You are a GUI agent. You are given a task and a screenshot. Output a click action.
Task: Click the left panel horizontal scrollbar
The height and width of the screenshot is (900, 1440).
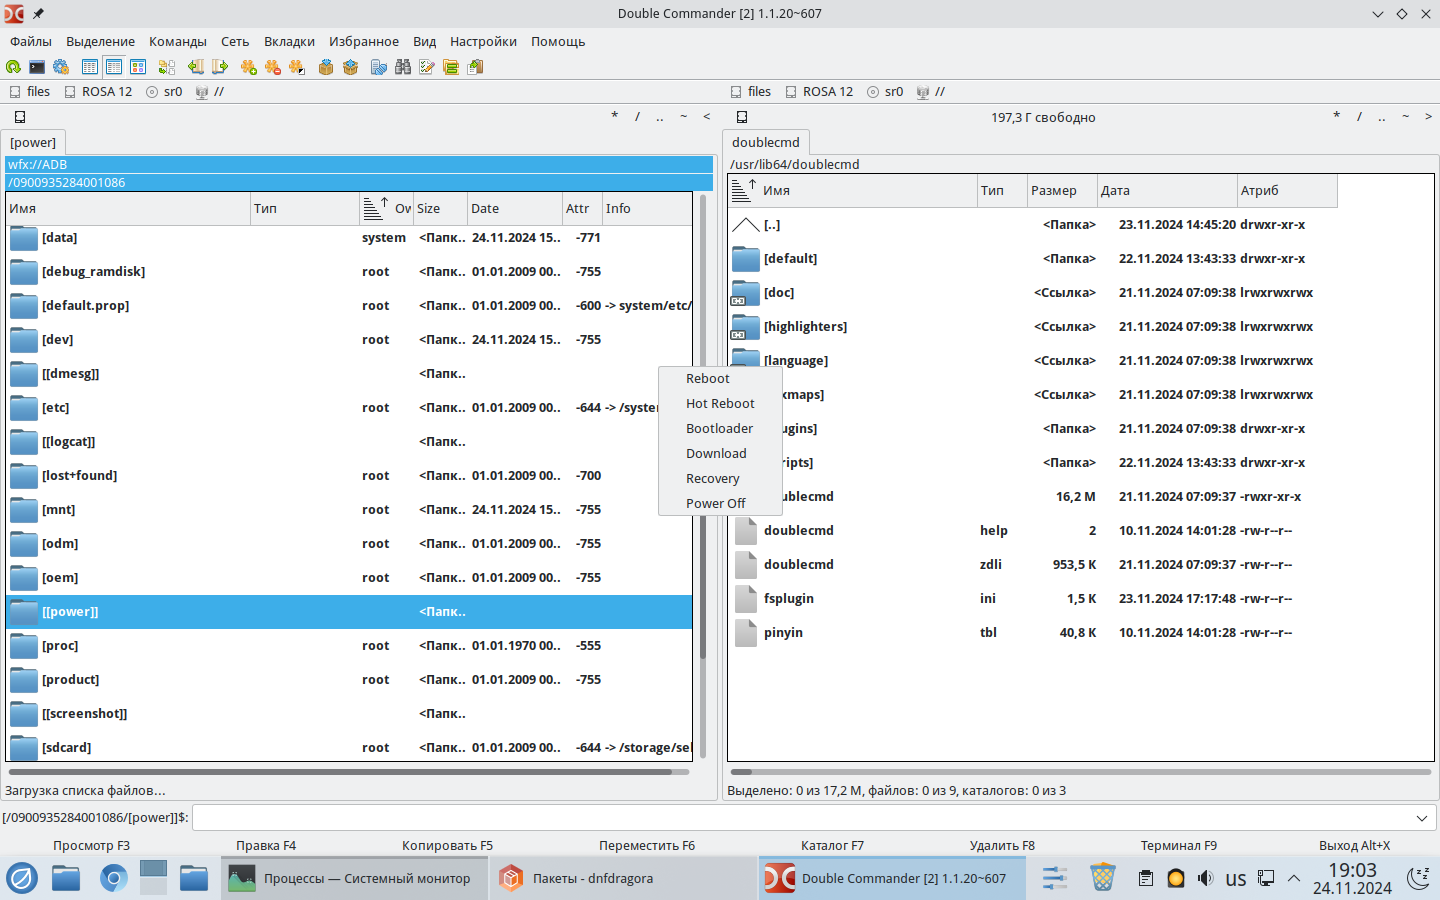[340, 772]
